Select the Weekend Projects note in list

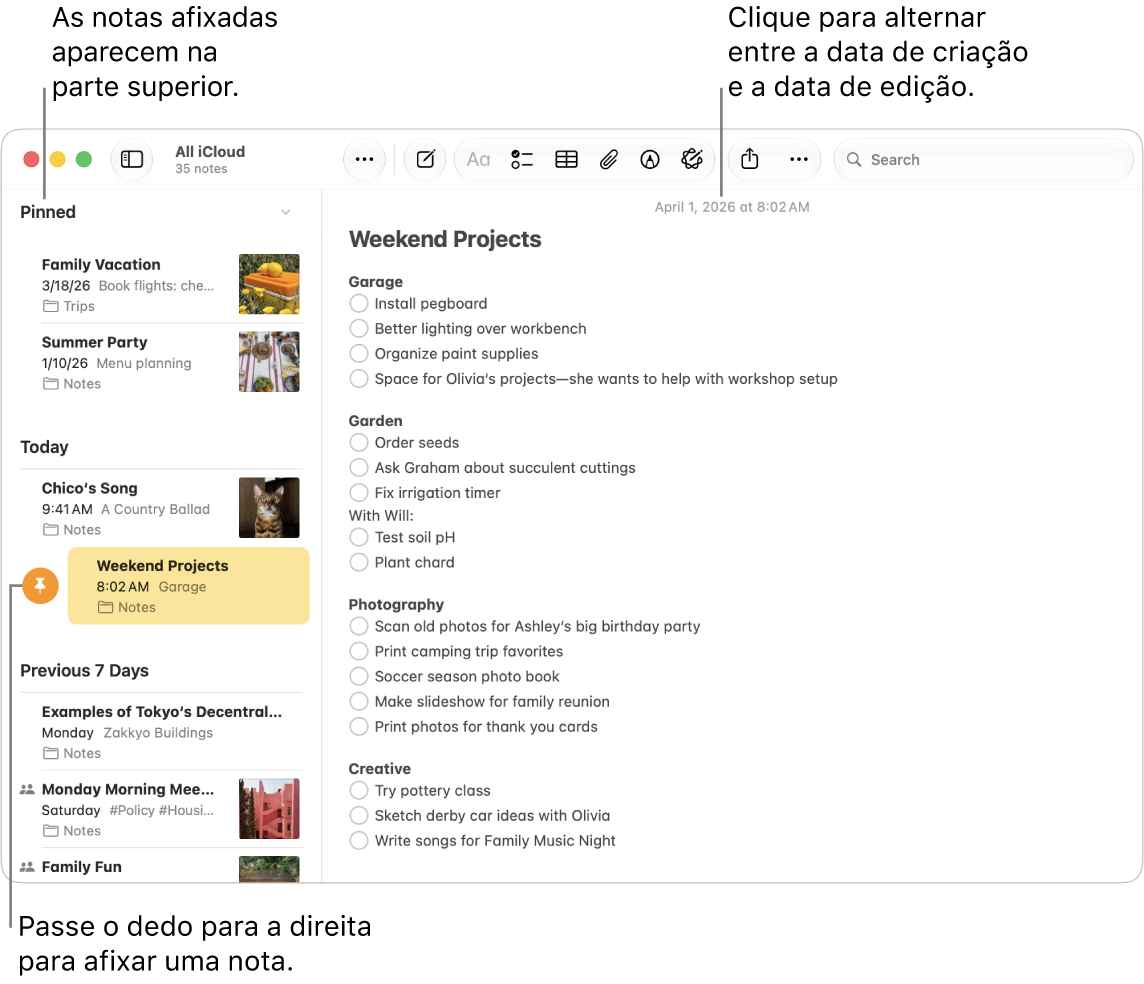188,586
